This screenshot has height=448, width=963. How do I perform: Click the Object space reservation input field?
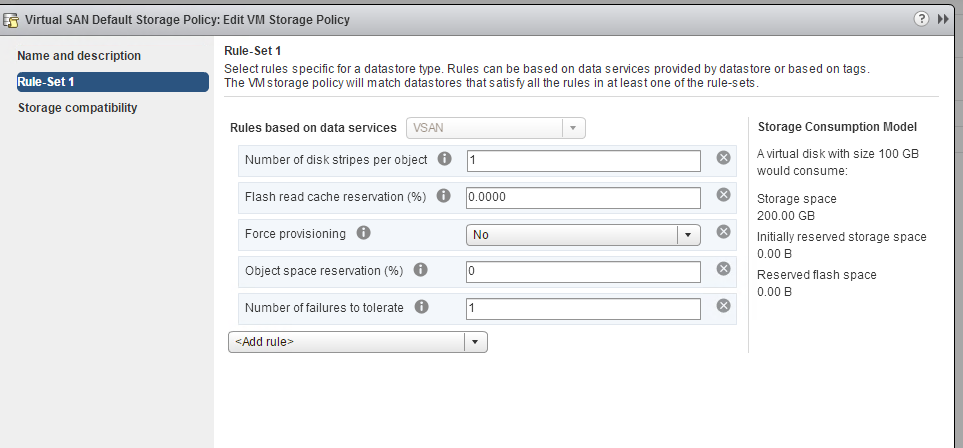click(x=583, y=272)
